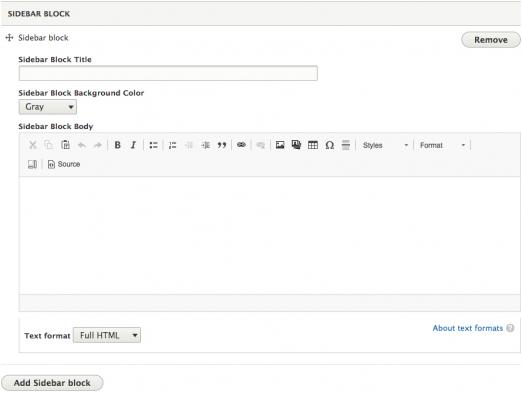Click the Copy icon in editor toolbar
The height and width of the screenshot is (393, 522).
(x=49, y=145)
